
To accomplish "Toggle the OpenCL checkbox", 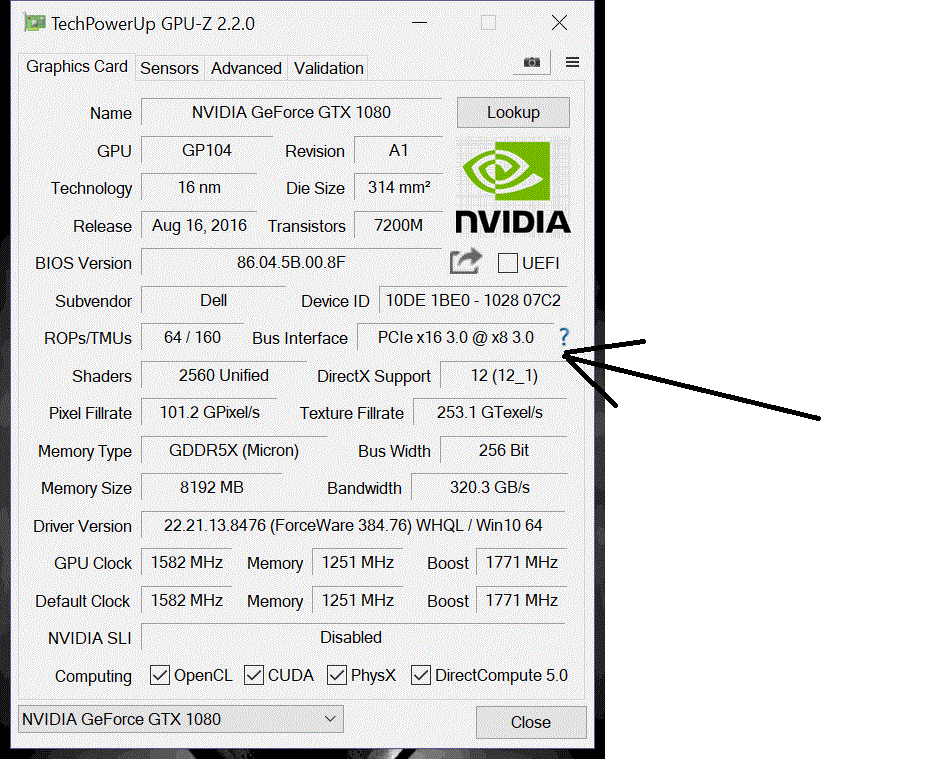I will point(159,675).
